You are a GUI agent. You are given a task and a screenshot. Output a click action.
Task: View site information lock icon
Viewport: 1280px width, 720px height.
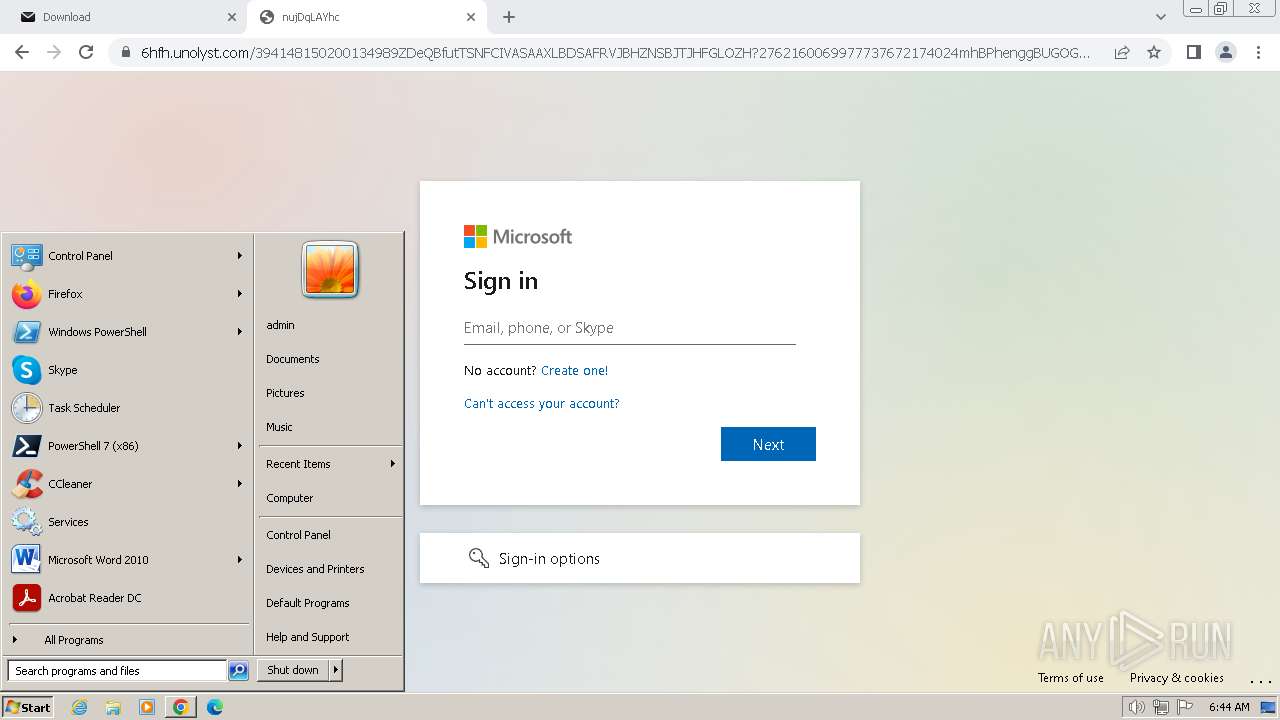126,53
